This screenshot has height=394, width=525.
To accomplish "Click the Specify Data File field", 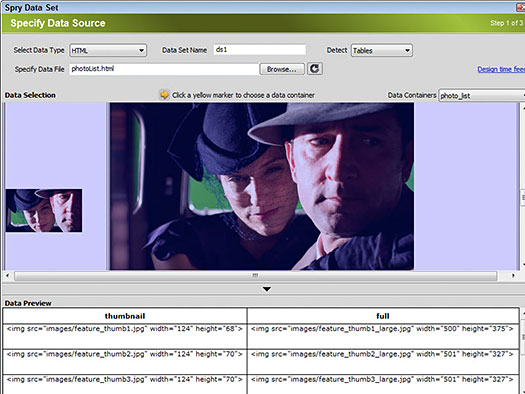I will tap(164, 69).
